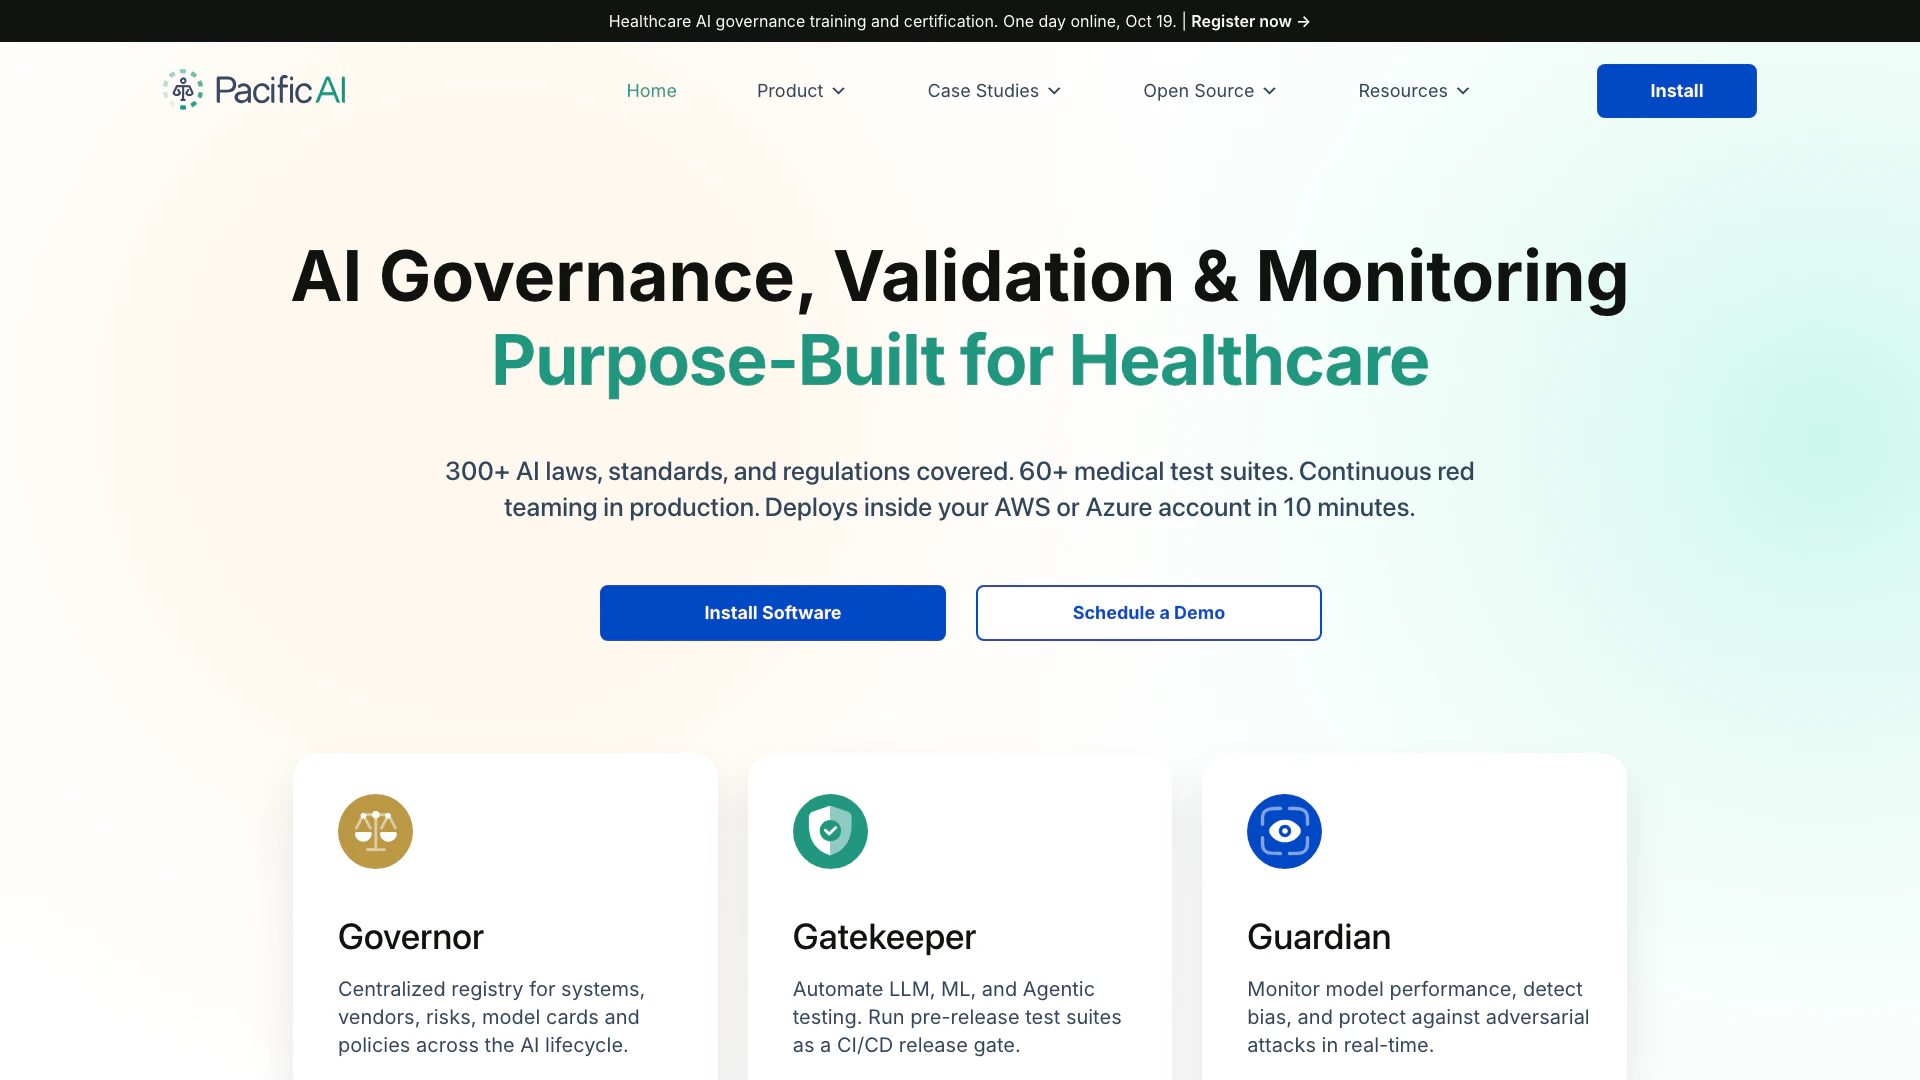Click the Gatekeeper description about Agentic testing
This screenshot has height=1080, width=1920.
click(x=957, y=1017)
